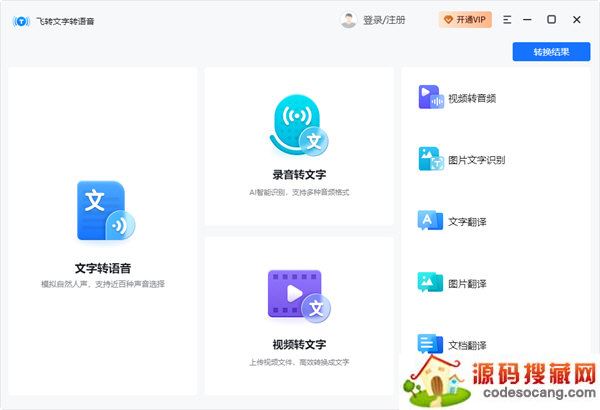600x410 pixels.
Task: Close the application window
Action: point(577,20)
